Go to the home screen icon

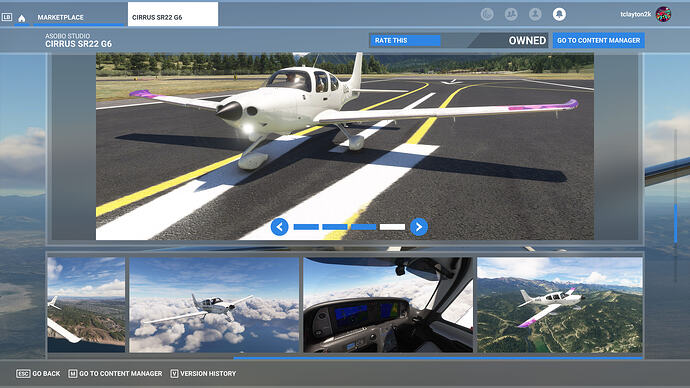(x=22, y=18)
